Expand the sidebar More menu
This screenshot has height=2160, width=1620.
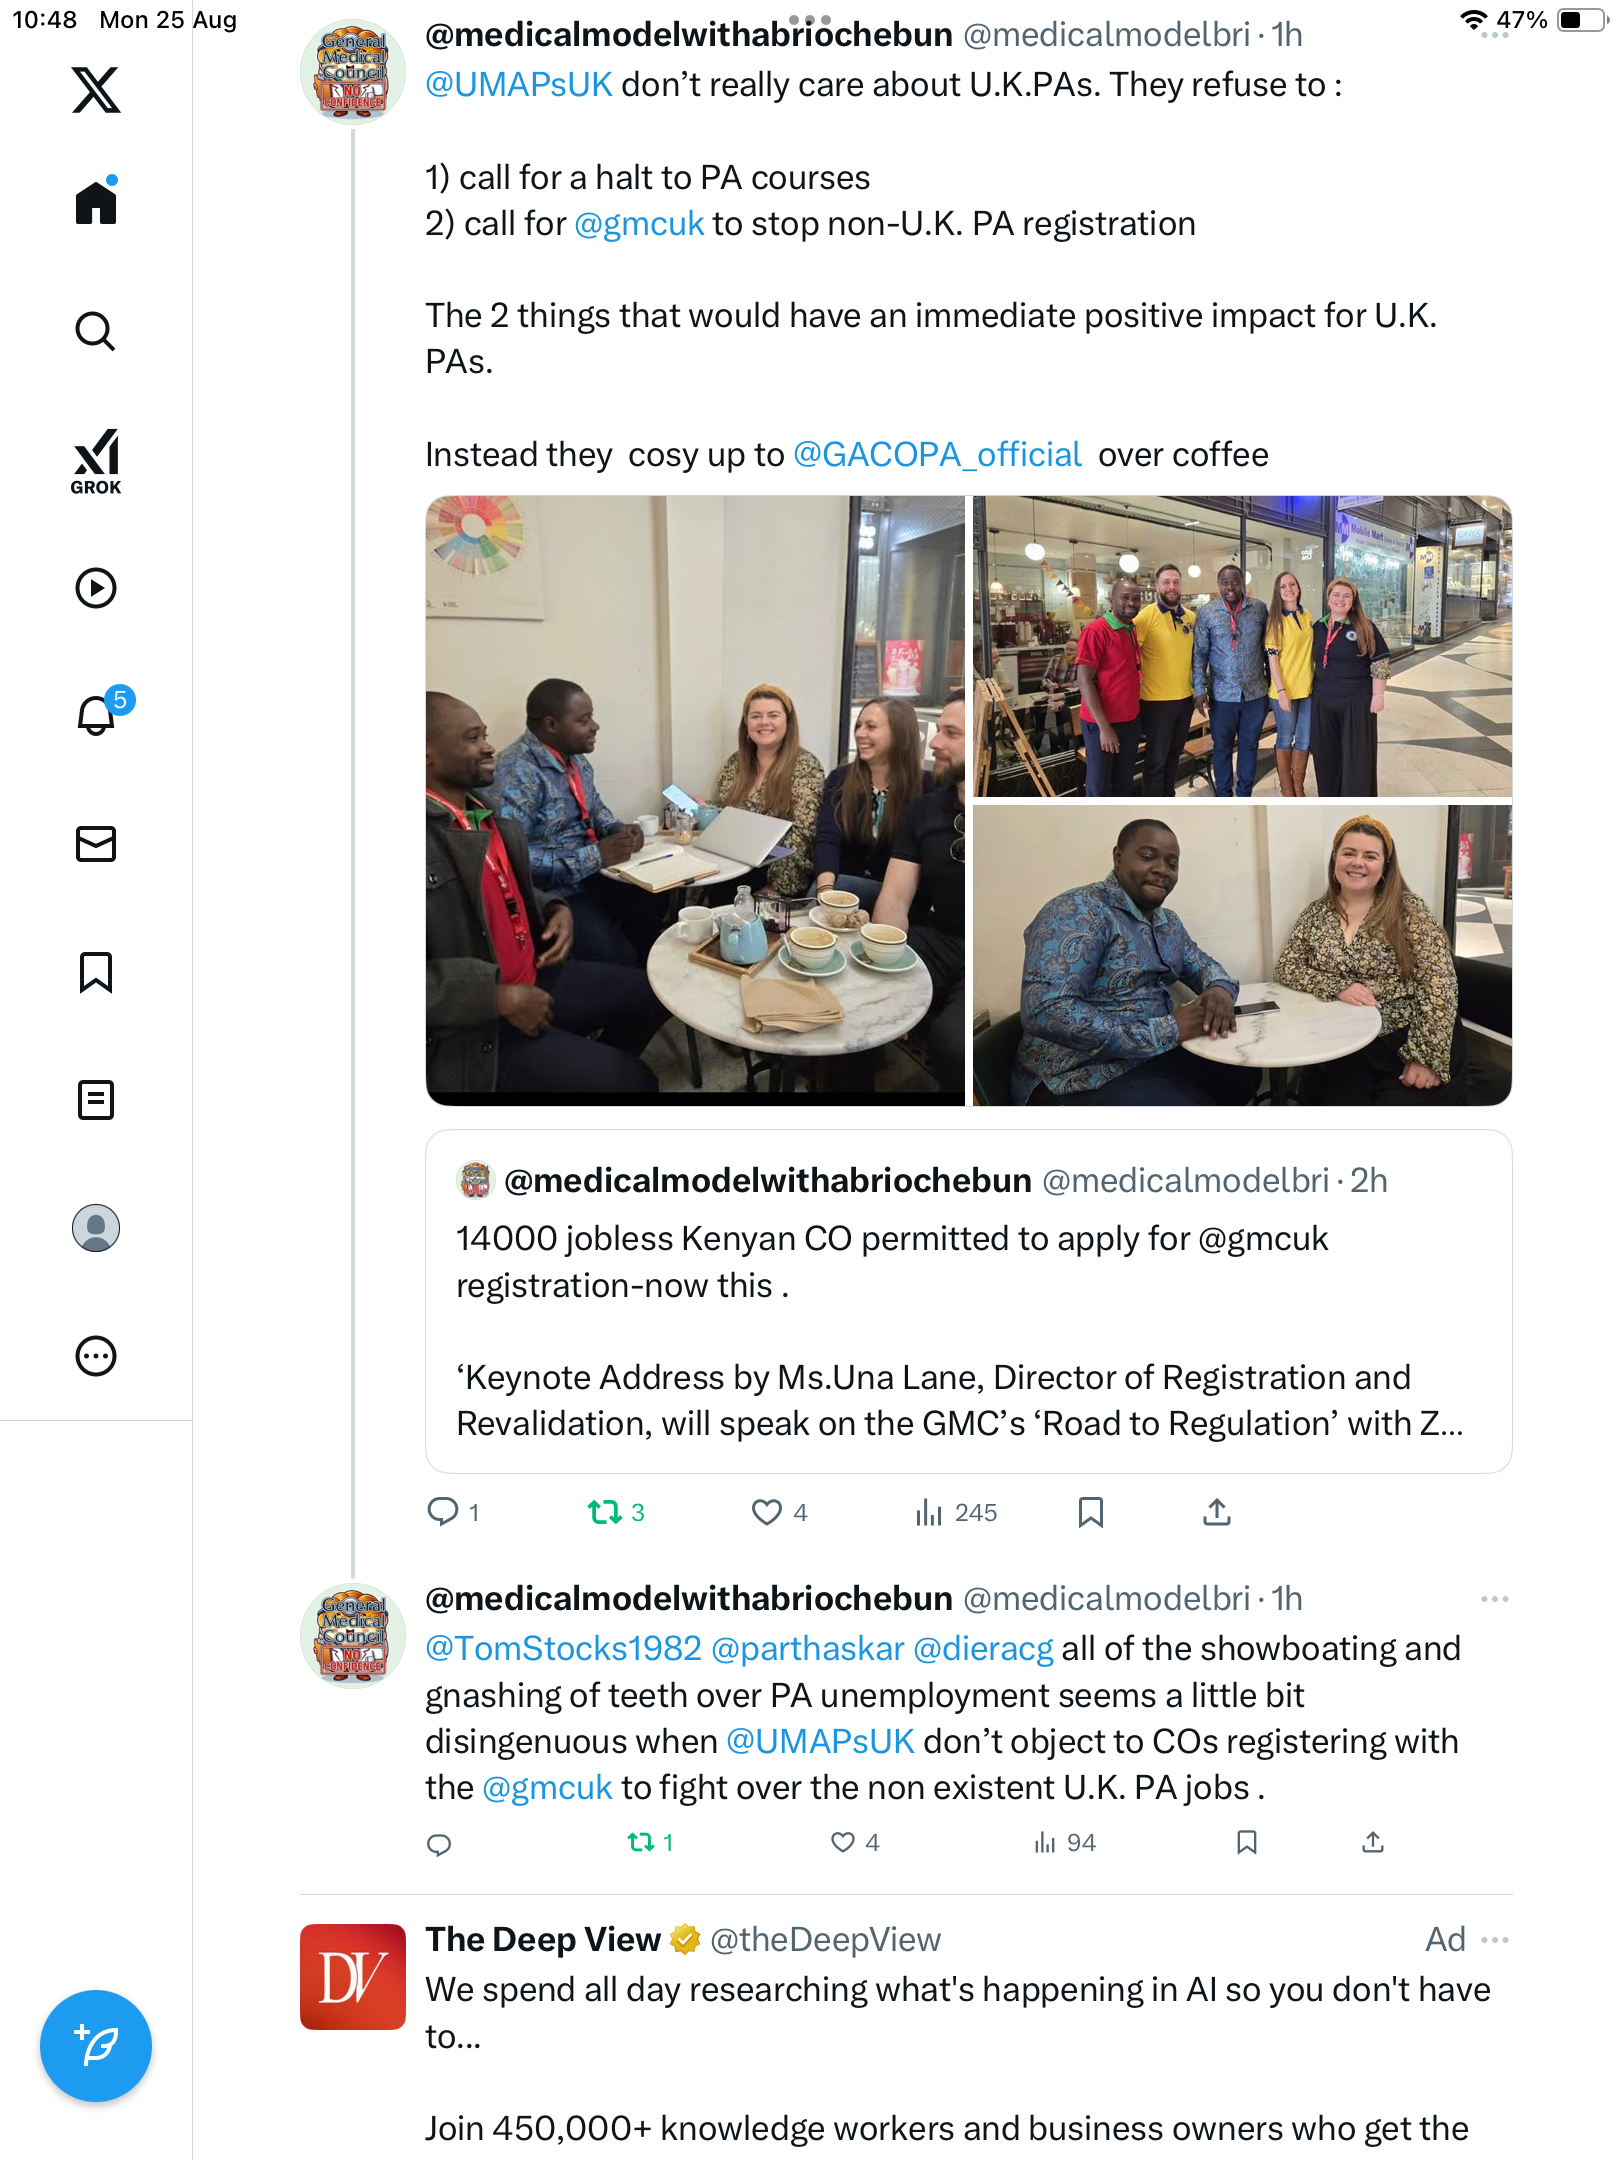click(96, 1356)
